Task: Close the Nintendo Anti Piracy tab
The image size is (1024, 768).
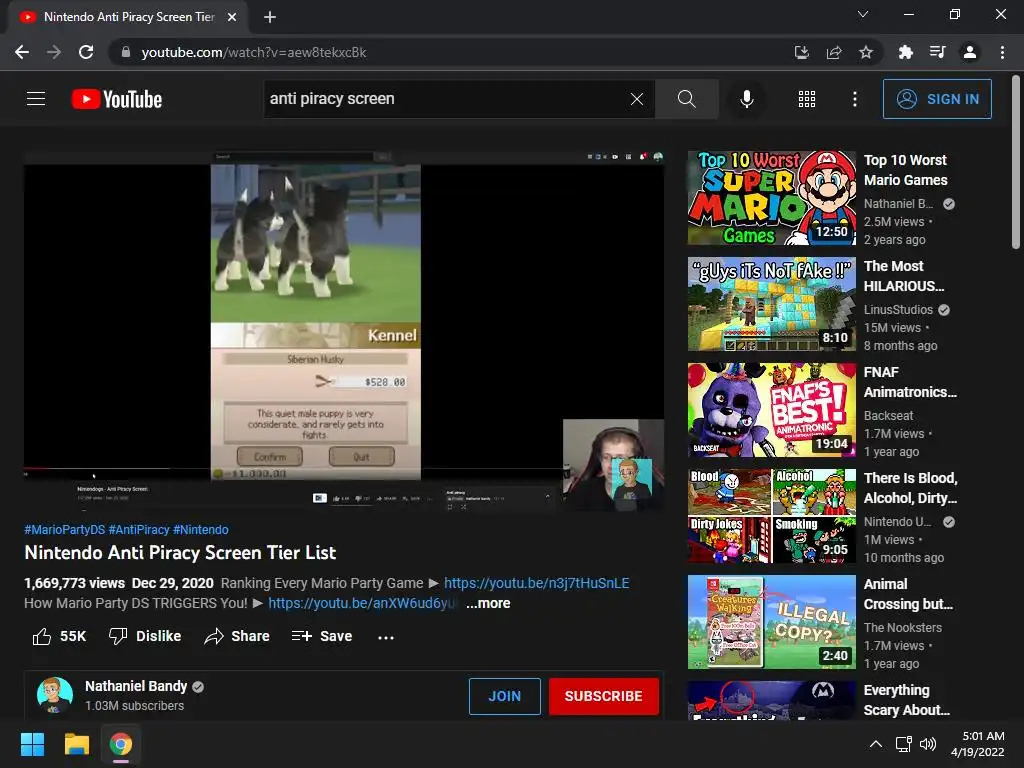Action: [x=232, y=17]
